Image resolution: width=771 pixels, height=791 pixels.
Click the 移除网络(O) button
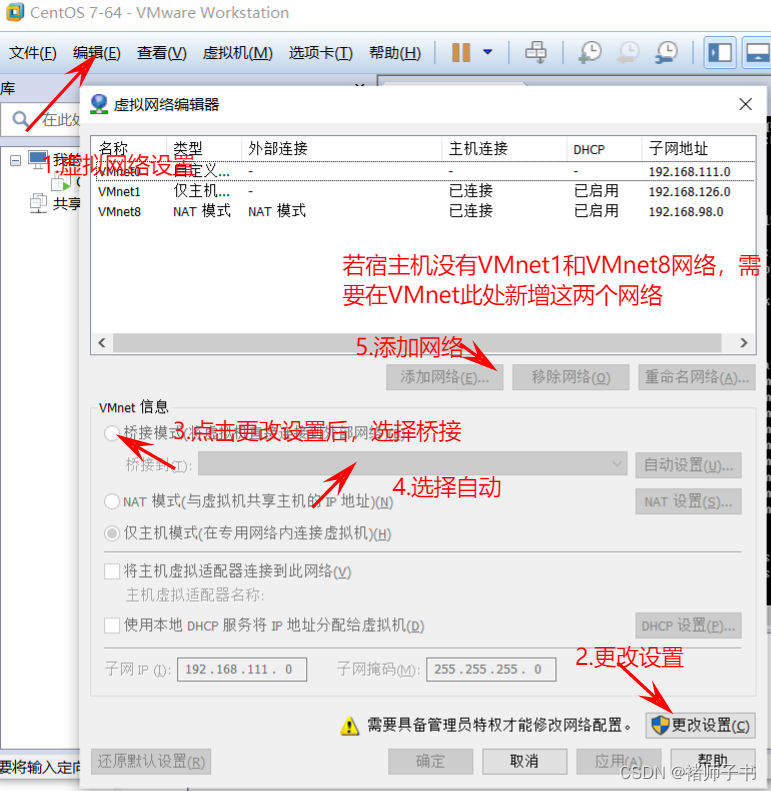pos(571,377)
